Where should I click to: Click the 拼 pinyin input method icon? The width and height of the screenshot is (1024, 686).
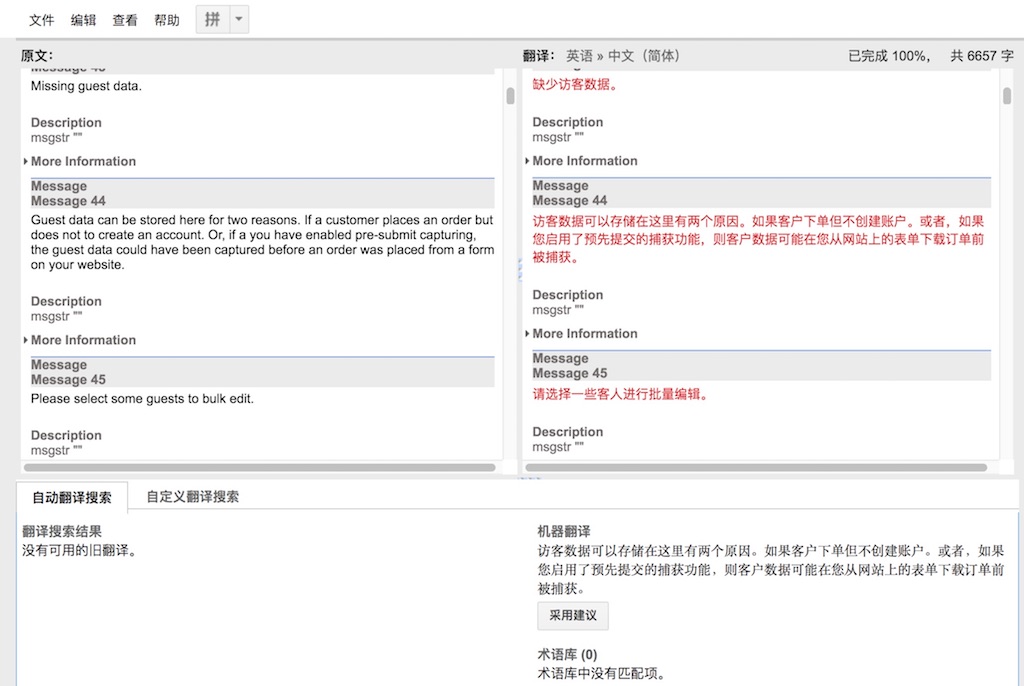[x=212, y=20]
